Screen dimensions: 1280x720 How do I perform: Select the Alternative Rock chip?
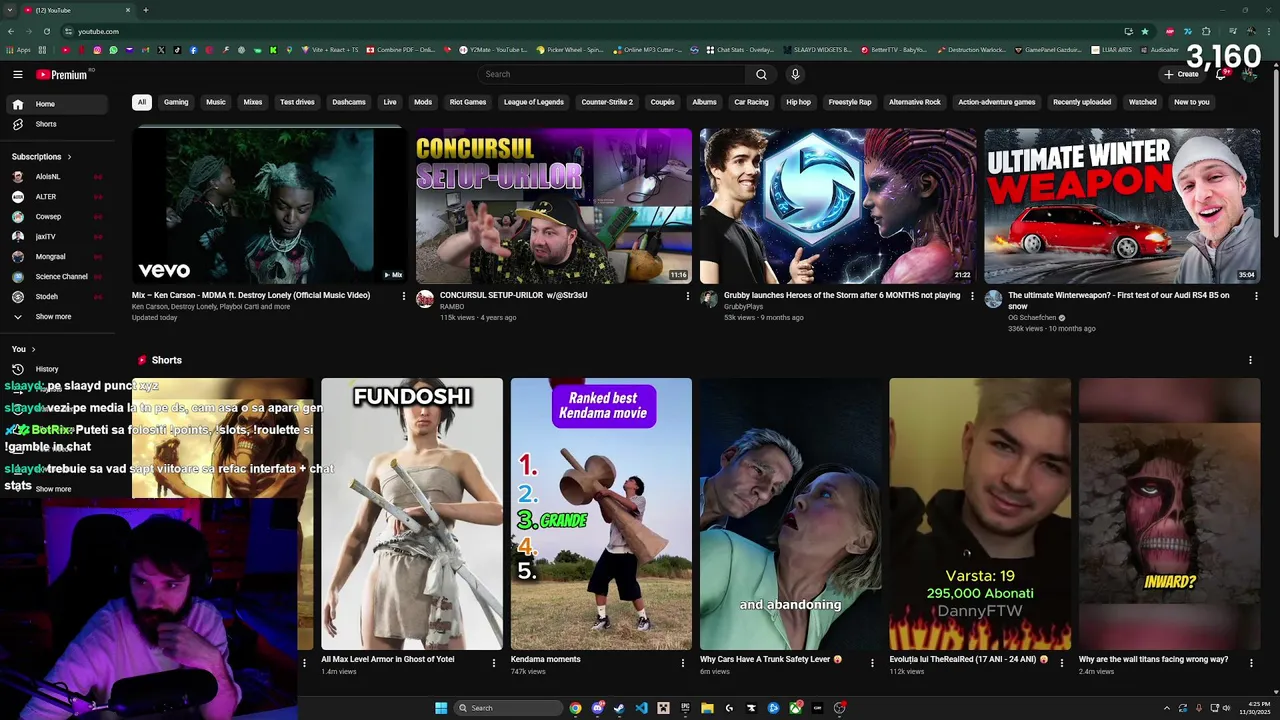click(x=915, y=102)
